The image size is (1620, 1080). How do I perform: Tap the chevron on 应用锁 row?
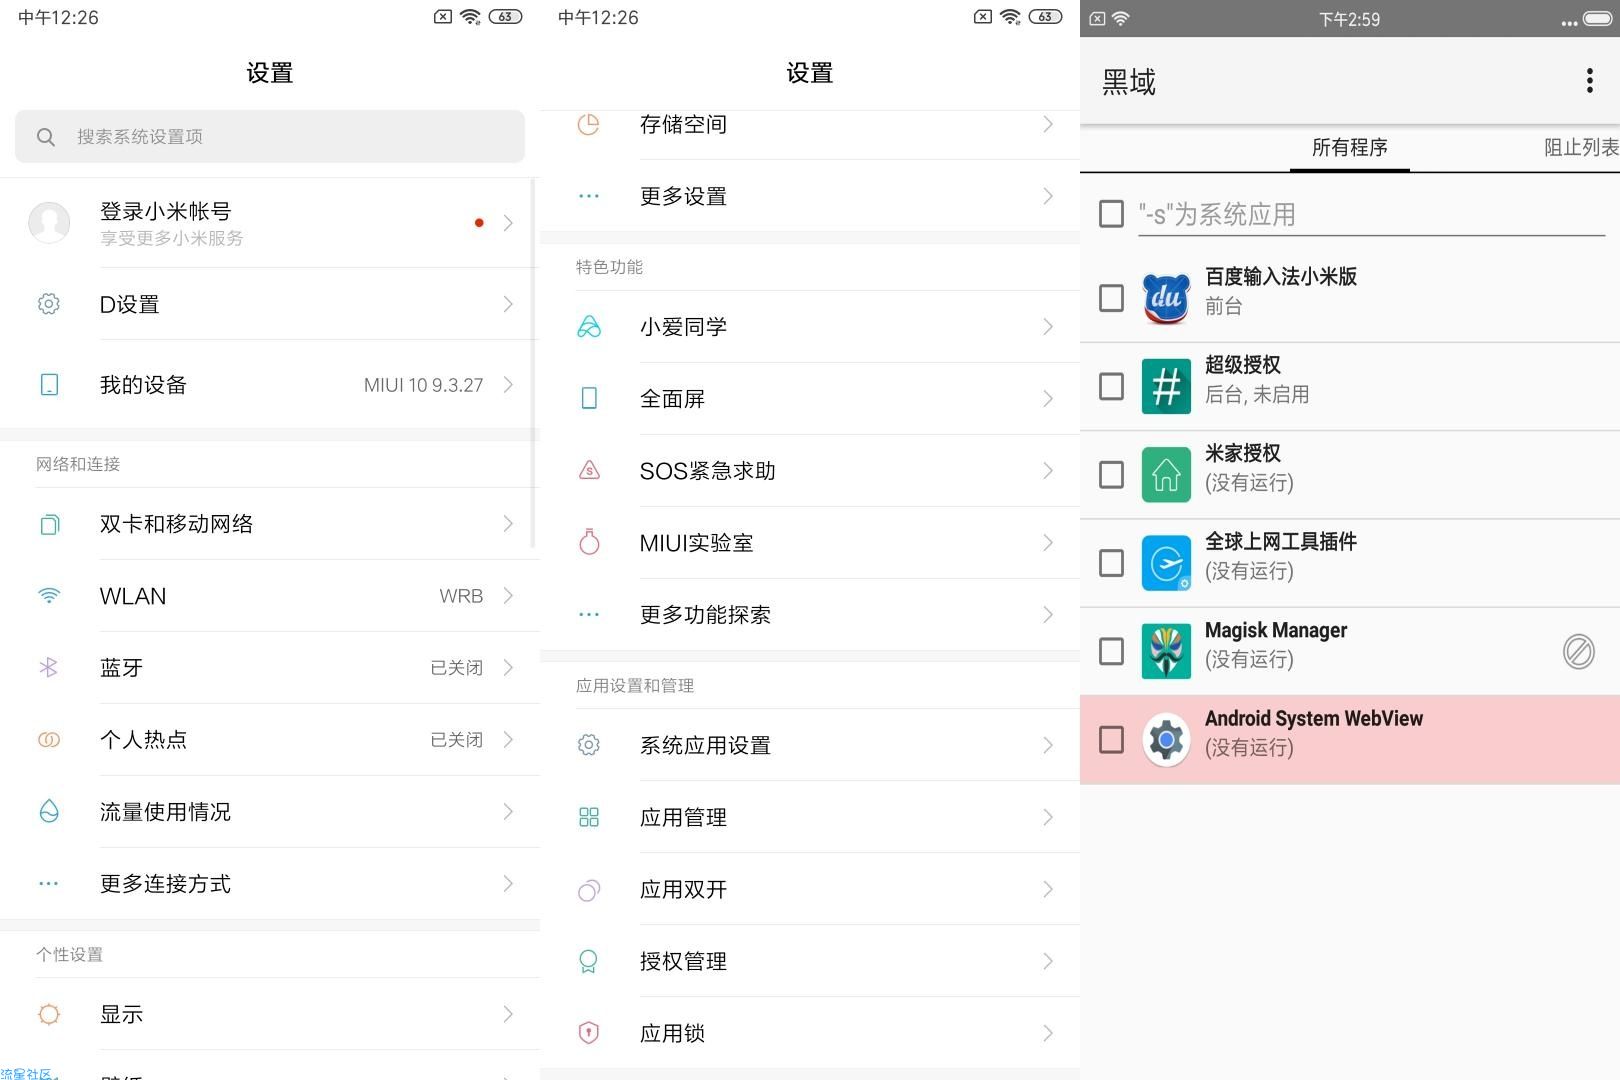(1048, 1033)
